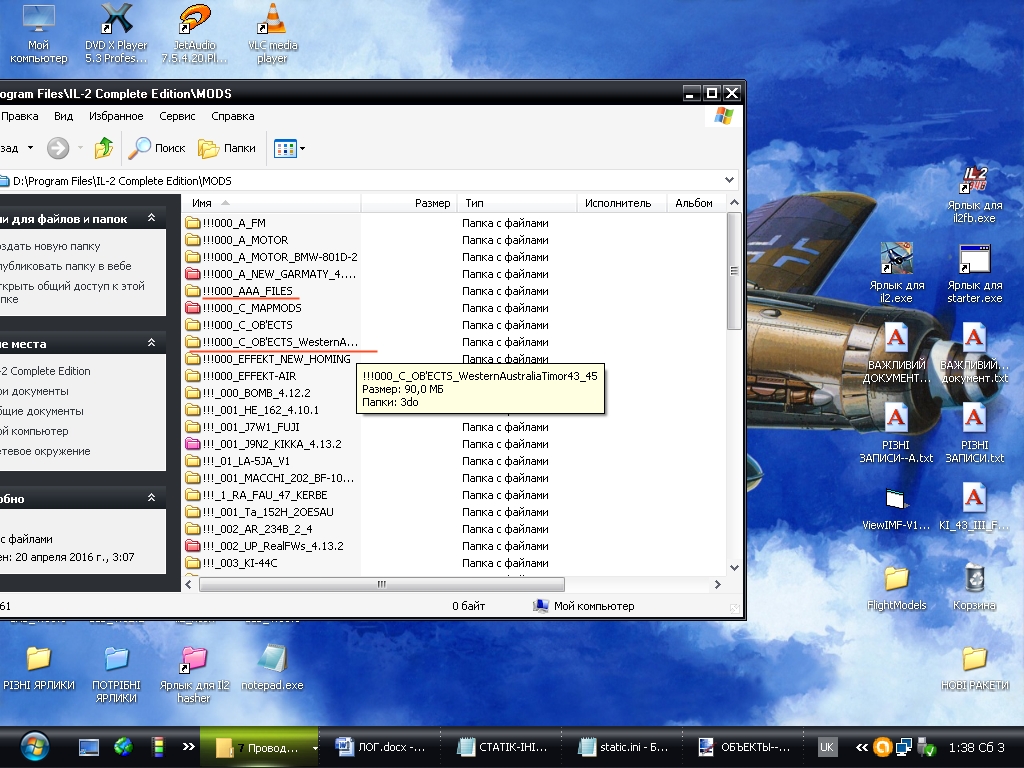Switch to static.ini taskbar window
The image size is (1024, 768).
click(x=624, y=747)
